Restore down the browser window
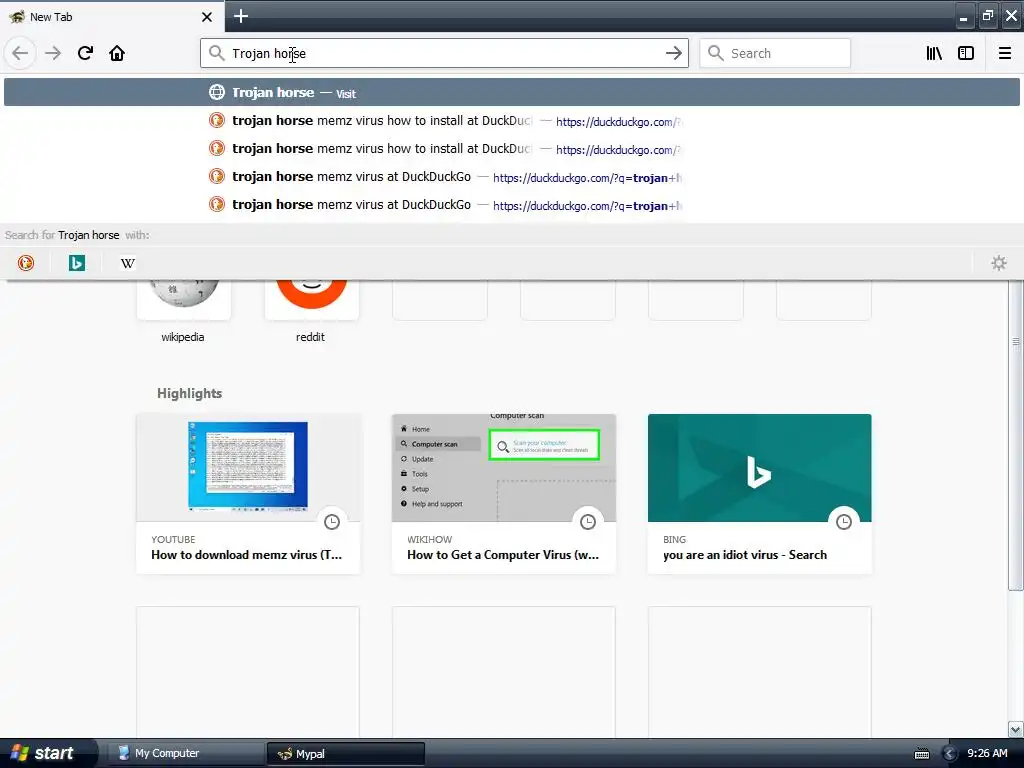The width and height of the screenshot is (1024, 768). (987, 16)
